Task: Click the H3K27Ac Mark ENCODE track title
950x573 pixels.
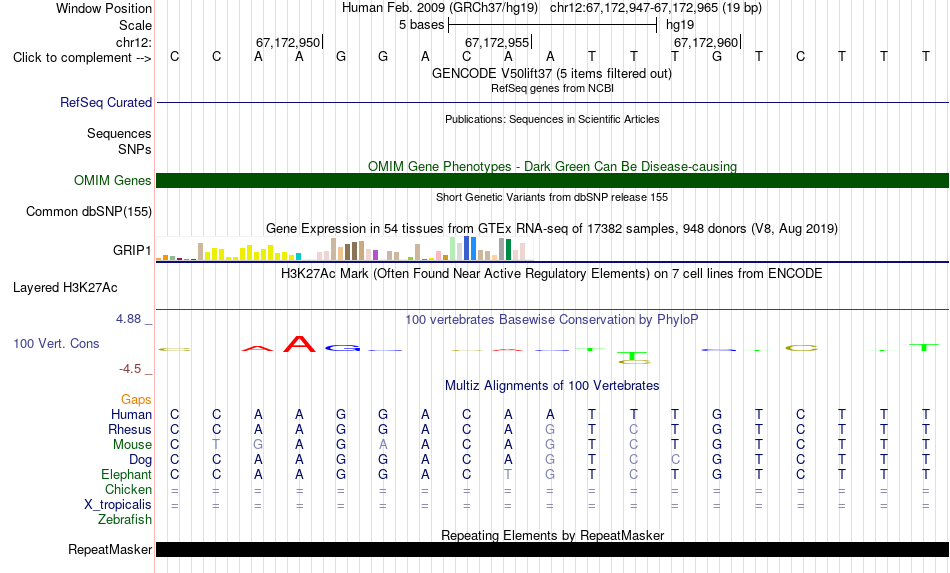Action: click(x=551, y=273)
